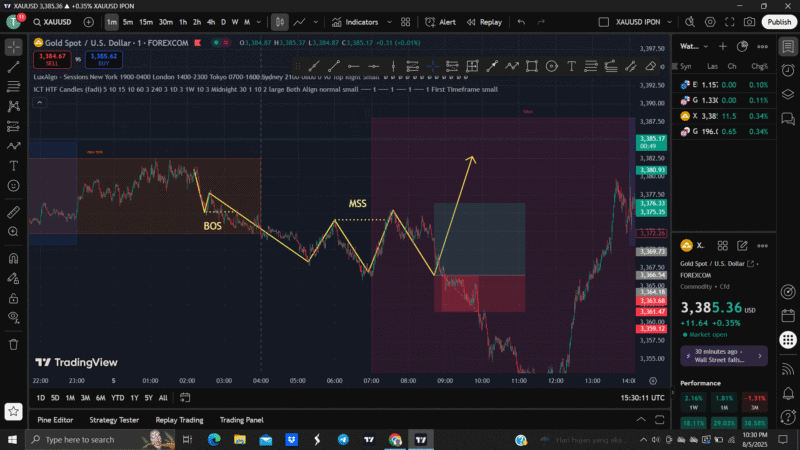Viewport: 800px width, 450px height.
Task: Click the Publish button
Action: pyautogui.click(x=780, y=21)
